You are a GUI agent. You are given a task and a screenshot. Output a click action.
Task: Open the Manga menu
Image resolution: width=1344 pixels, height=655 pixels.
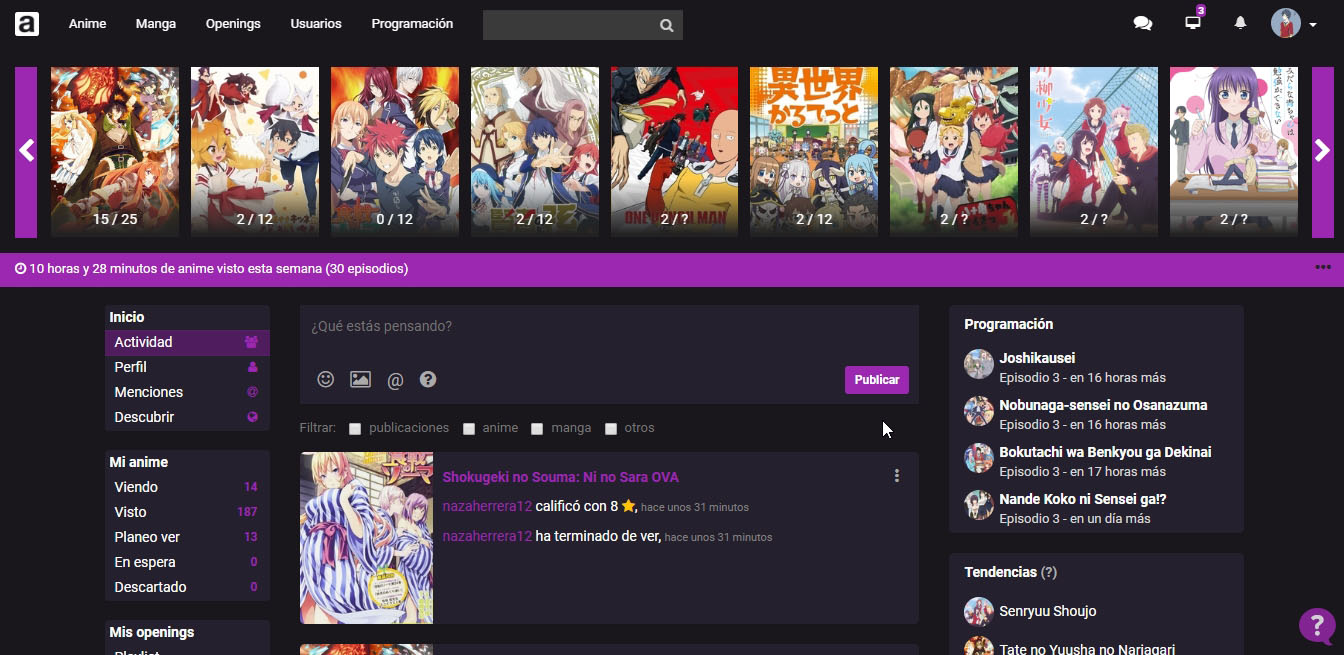(156, 24)
